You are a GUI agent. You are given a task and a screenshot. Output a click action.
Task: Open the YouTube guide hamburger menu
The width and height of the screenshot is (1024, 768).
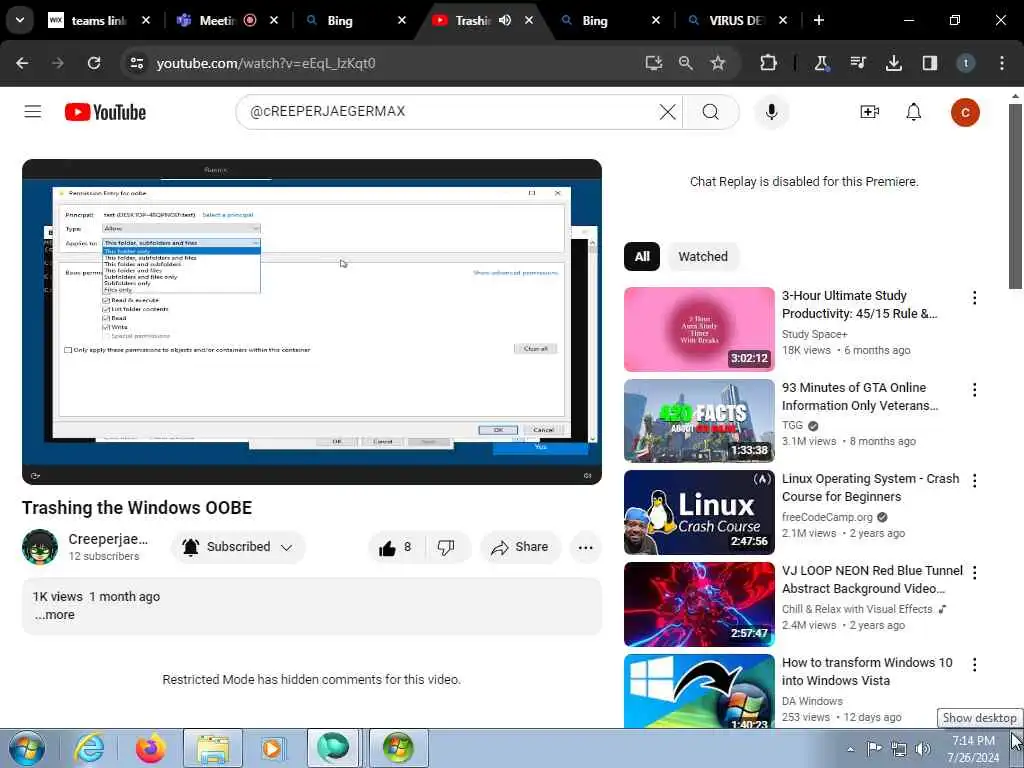(33, 112)
